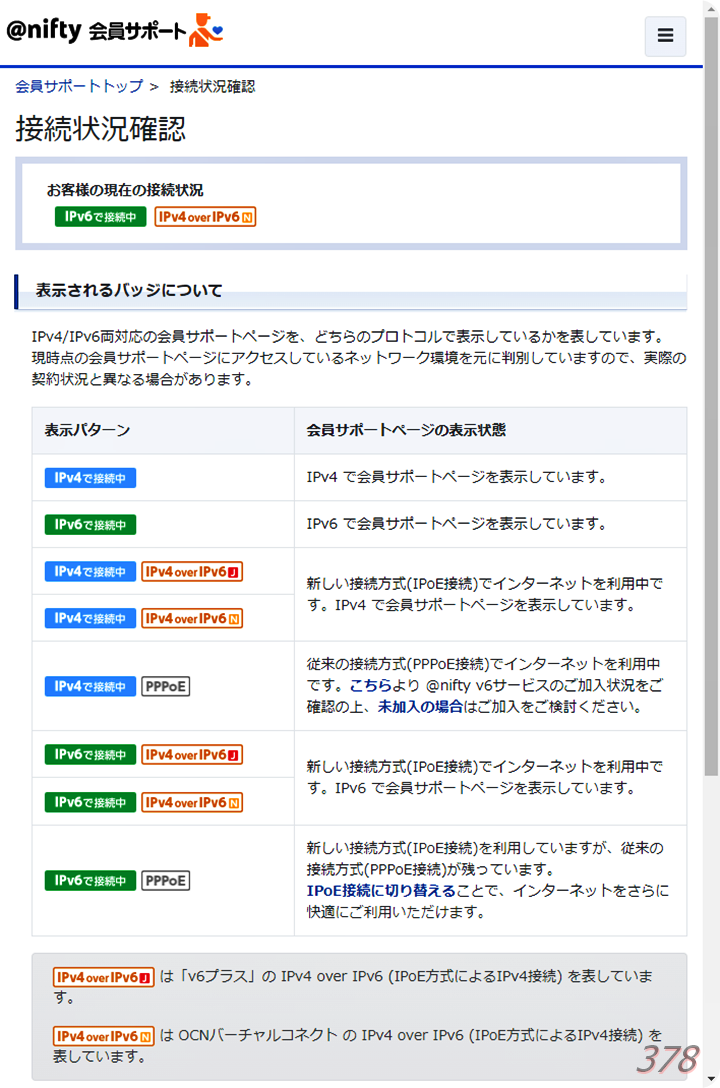The height and width of the screenshot is (1088, 720).
Task: Open the 未加入の場合 link
Action: pyautogui.click(x=420, y=707)
